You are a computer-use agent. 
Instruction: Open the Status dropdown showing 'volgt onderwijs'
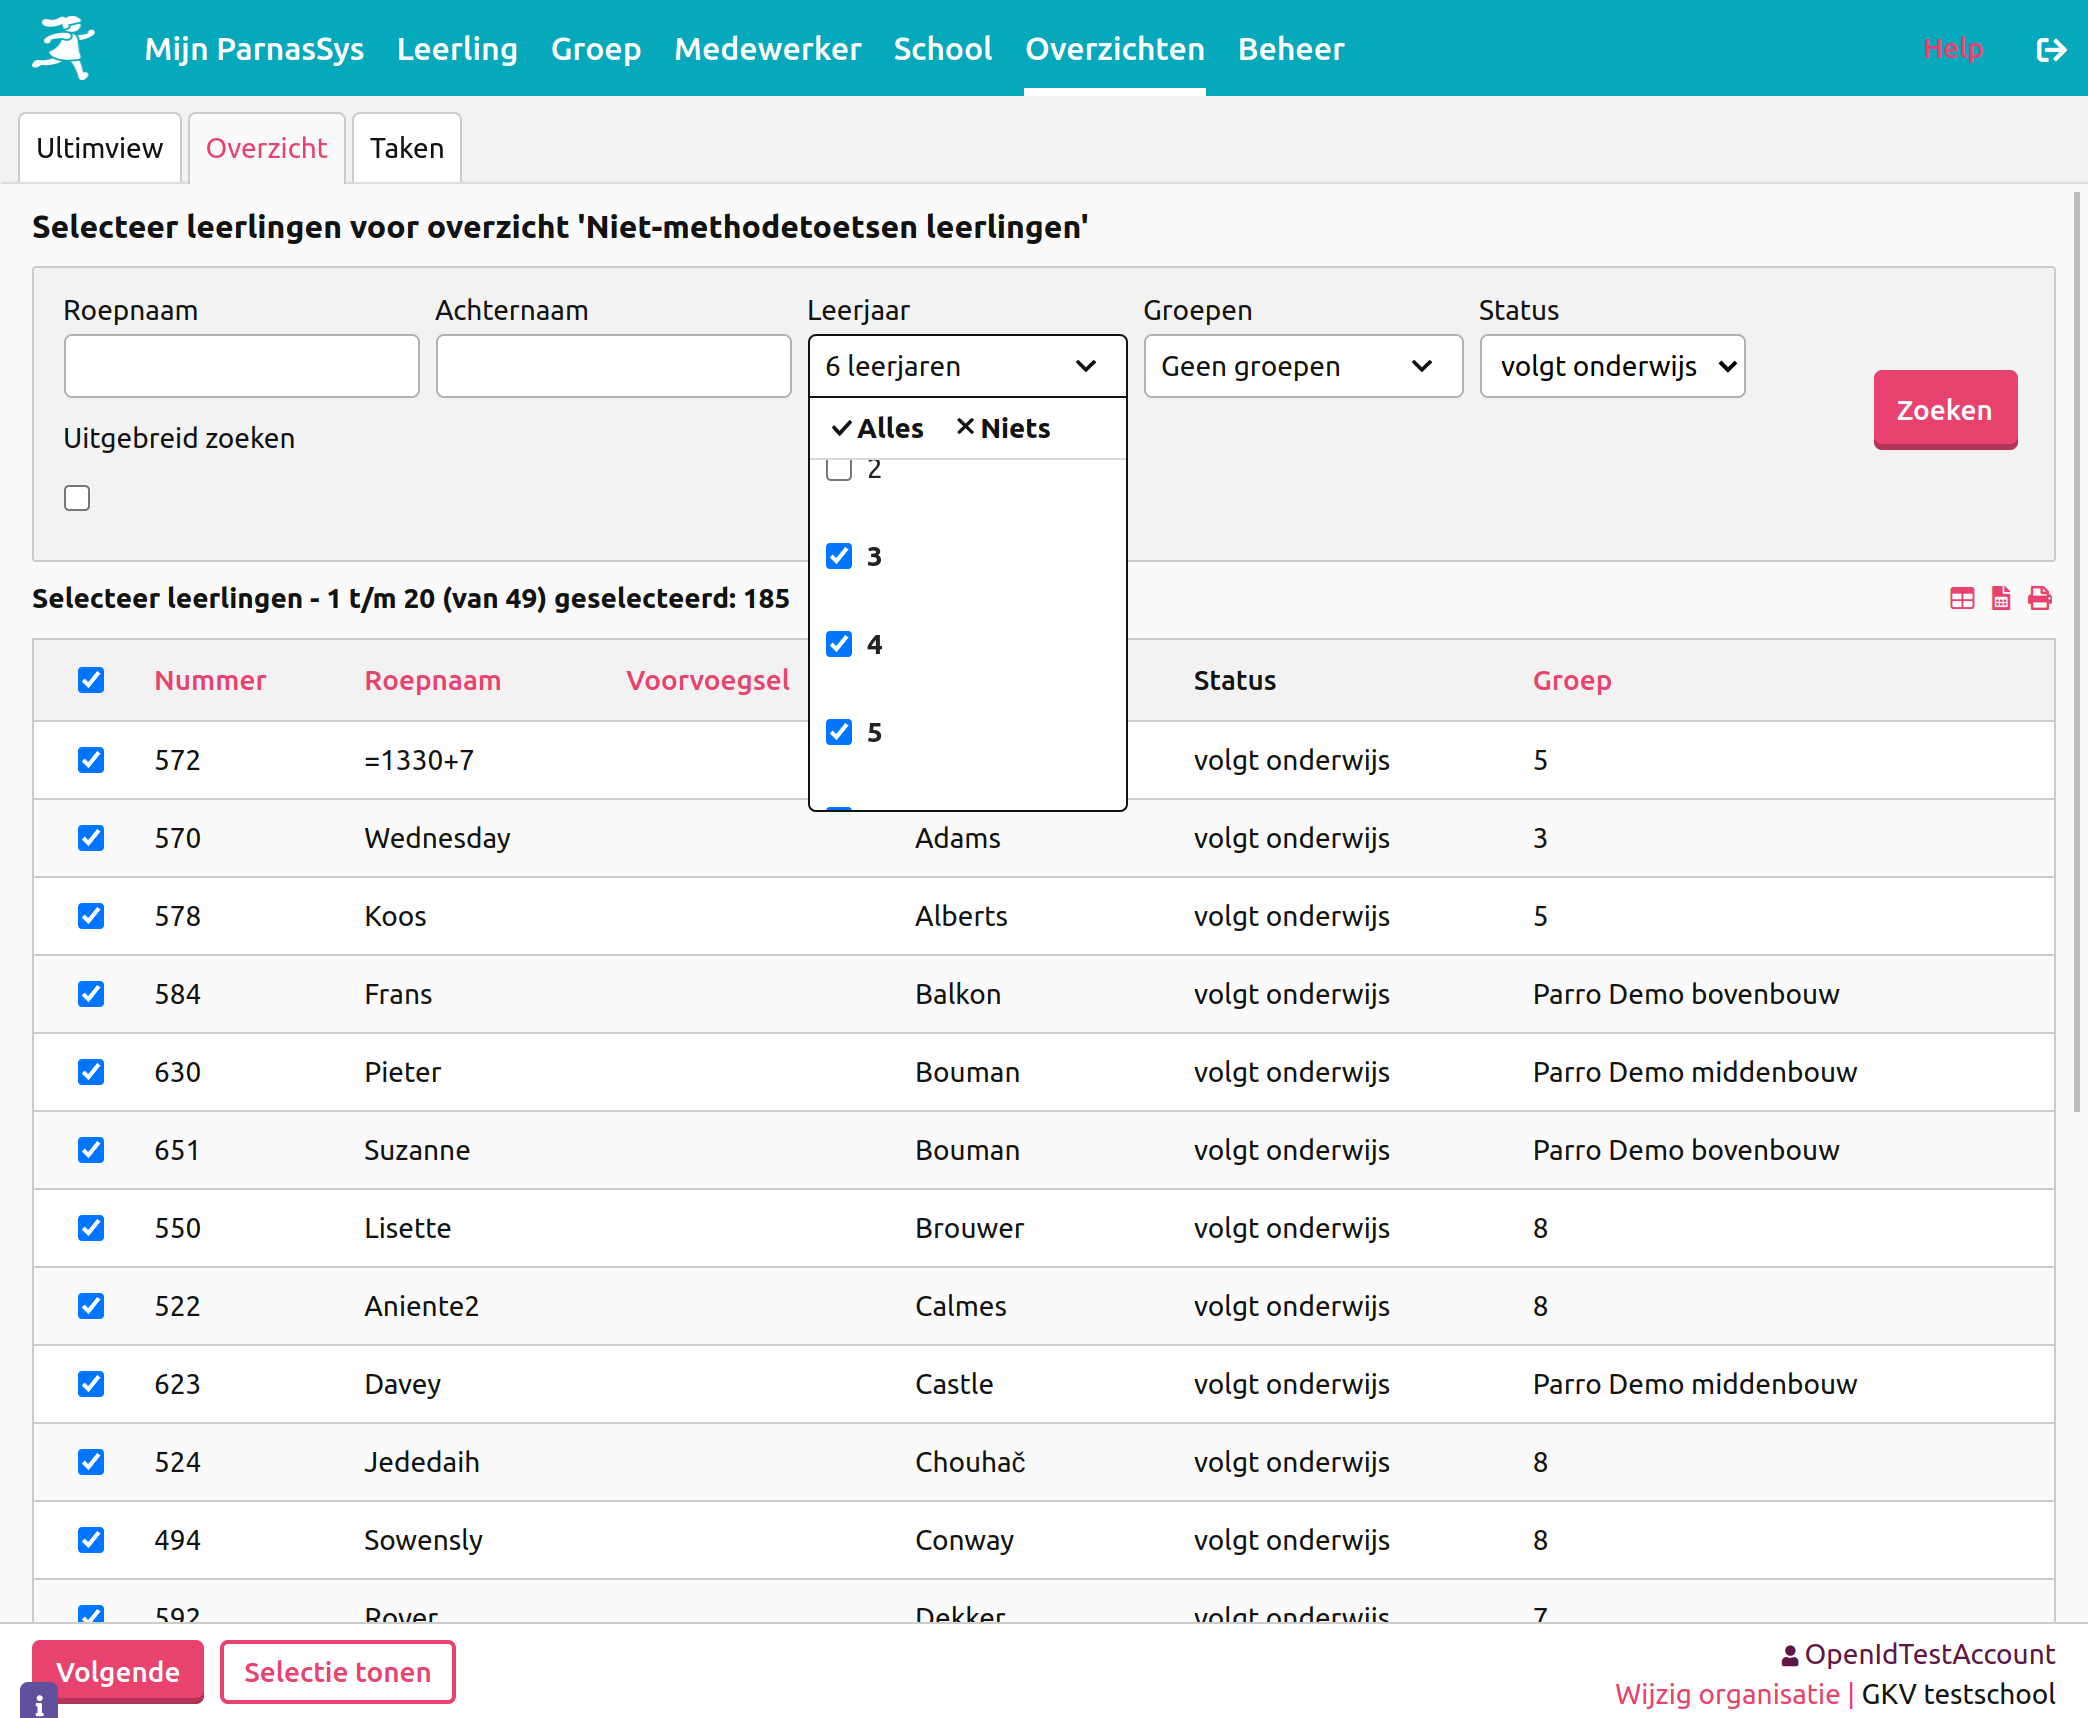pos(1611,366)
